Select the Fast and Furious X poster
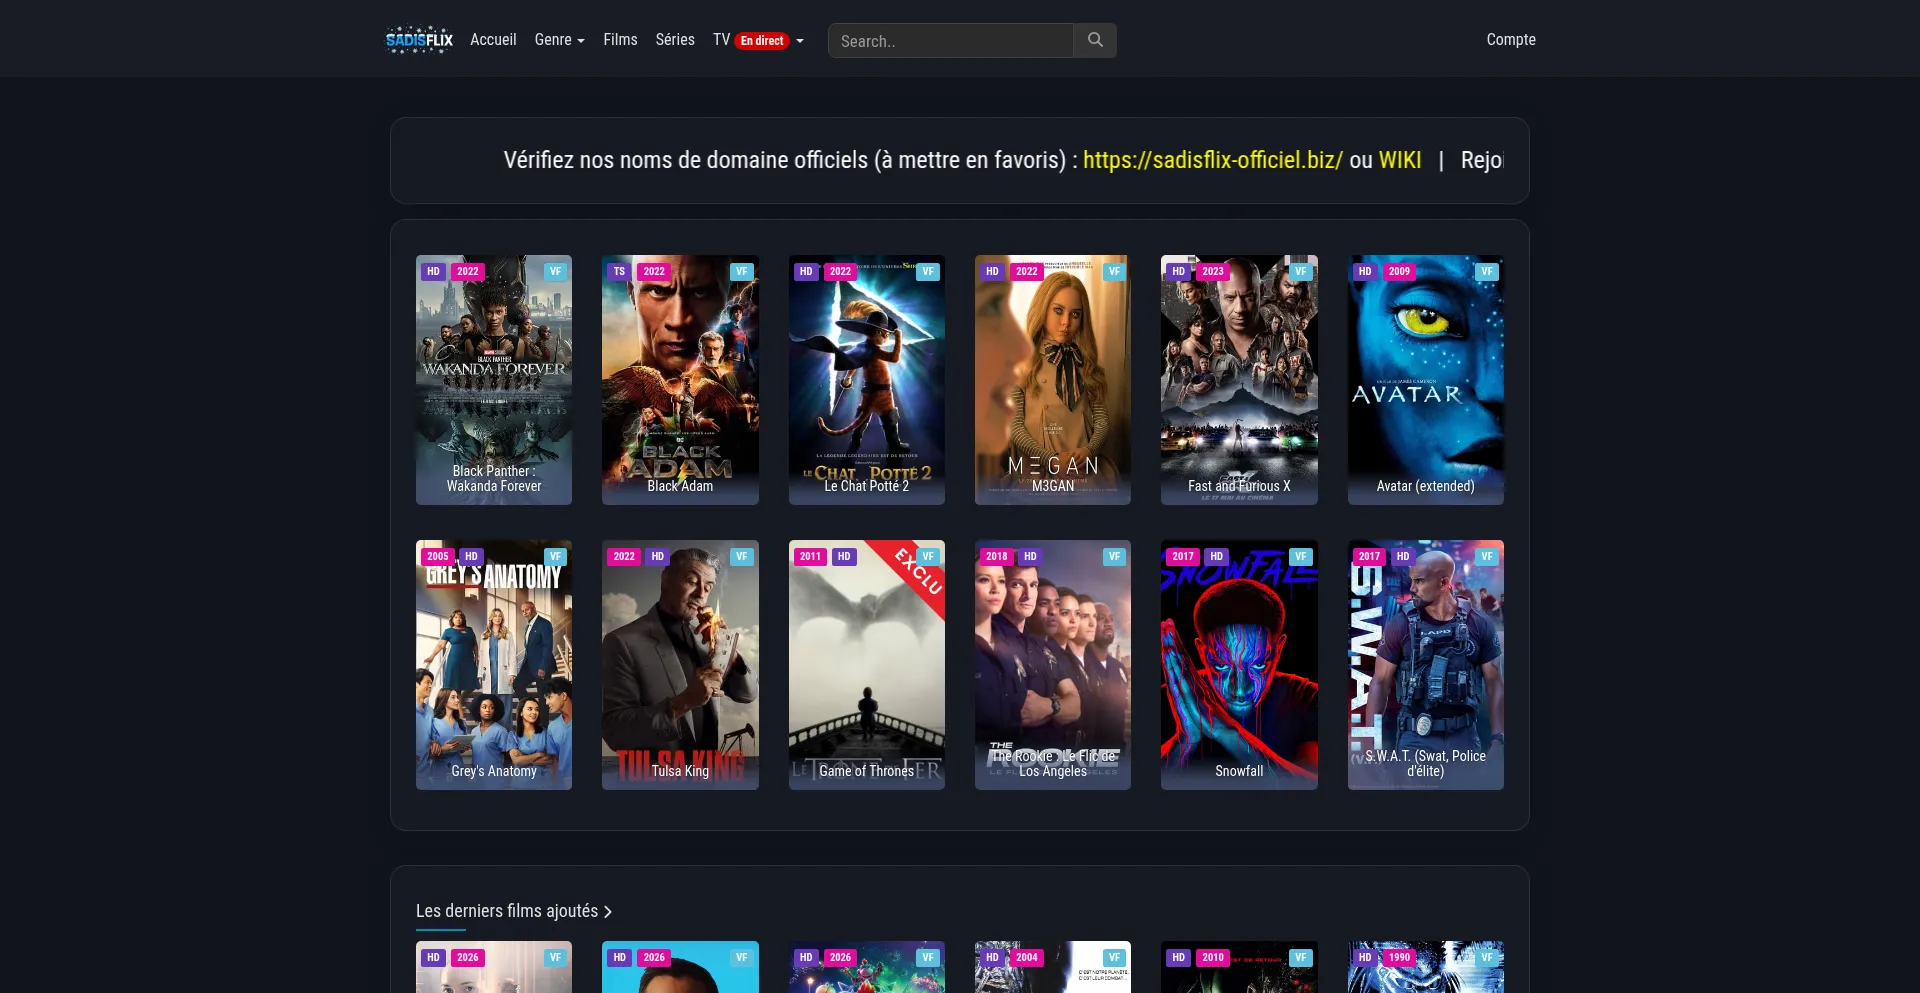 1239,380
